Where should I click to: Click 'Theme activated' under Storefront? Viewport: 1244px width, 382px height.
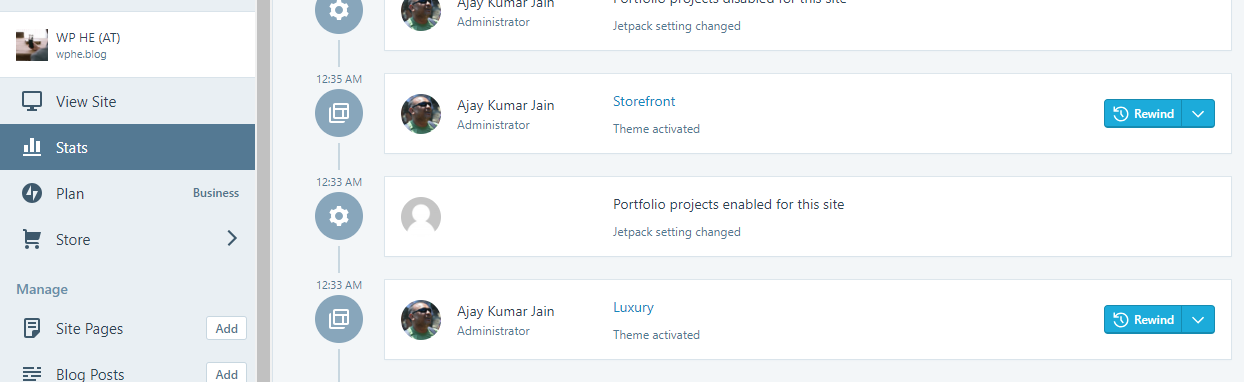[x=656, y=129]
